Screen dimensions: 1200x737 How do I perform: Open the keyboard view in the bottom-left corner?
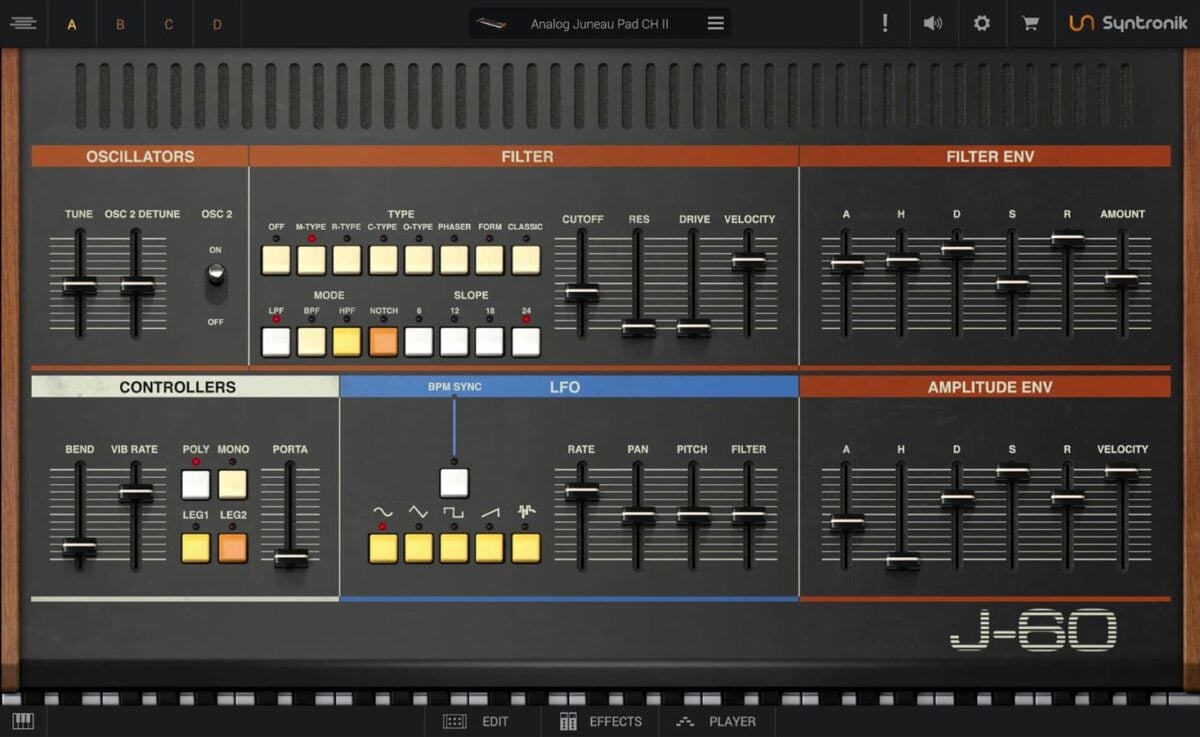point(23,720)
